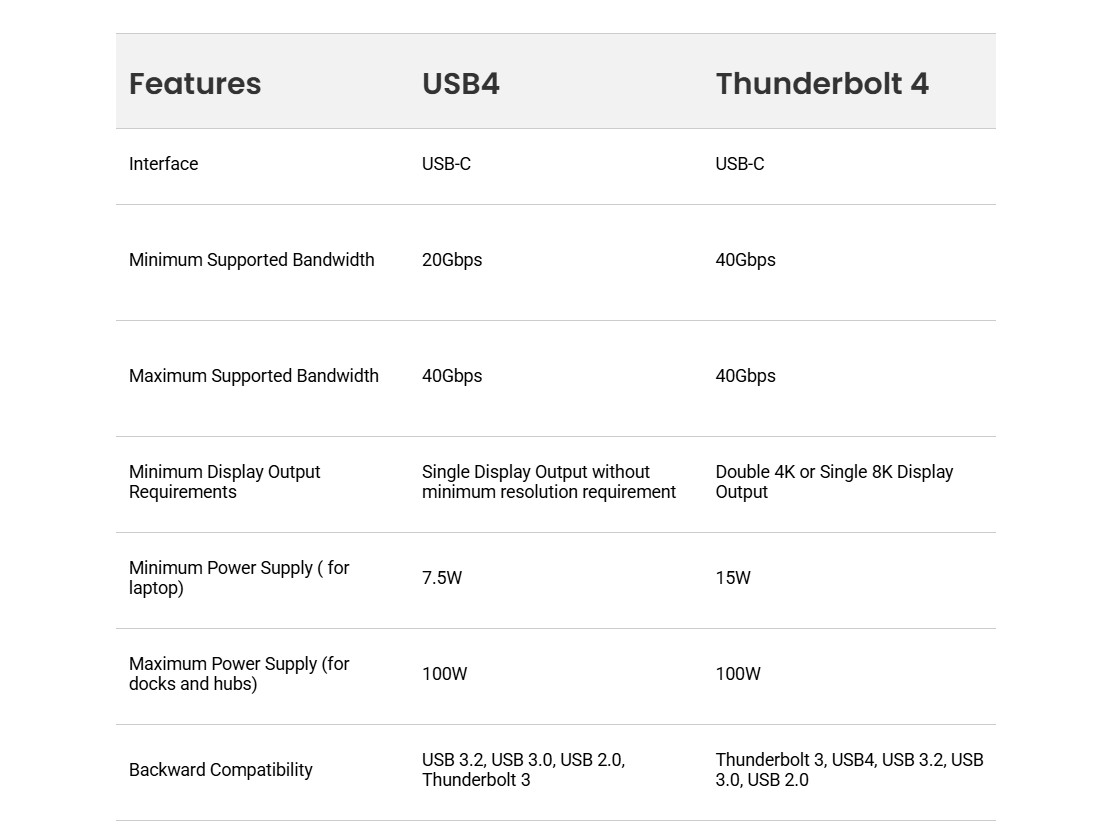Select the Interface row label
The height and width of the screenshot is (837, 1108).
point(164,164)
